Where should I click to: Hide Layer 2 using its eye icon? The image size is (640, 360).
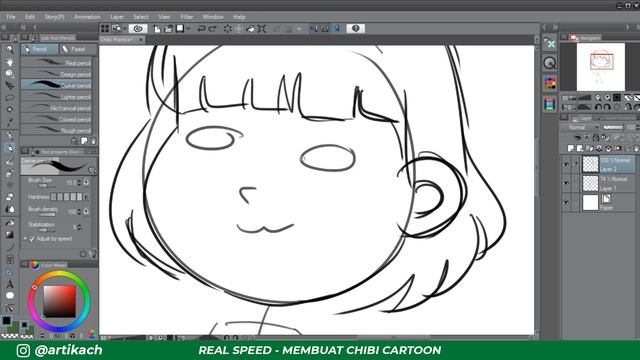click(x=566, y=164)
